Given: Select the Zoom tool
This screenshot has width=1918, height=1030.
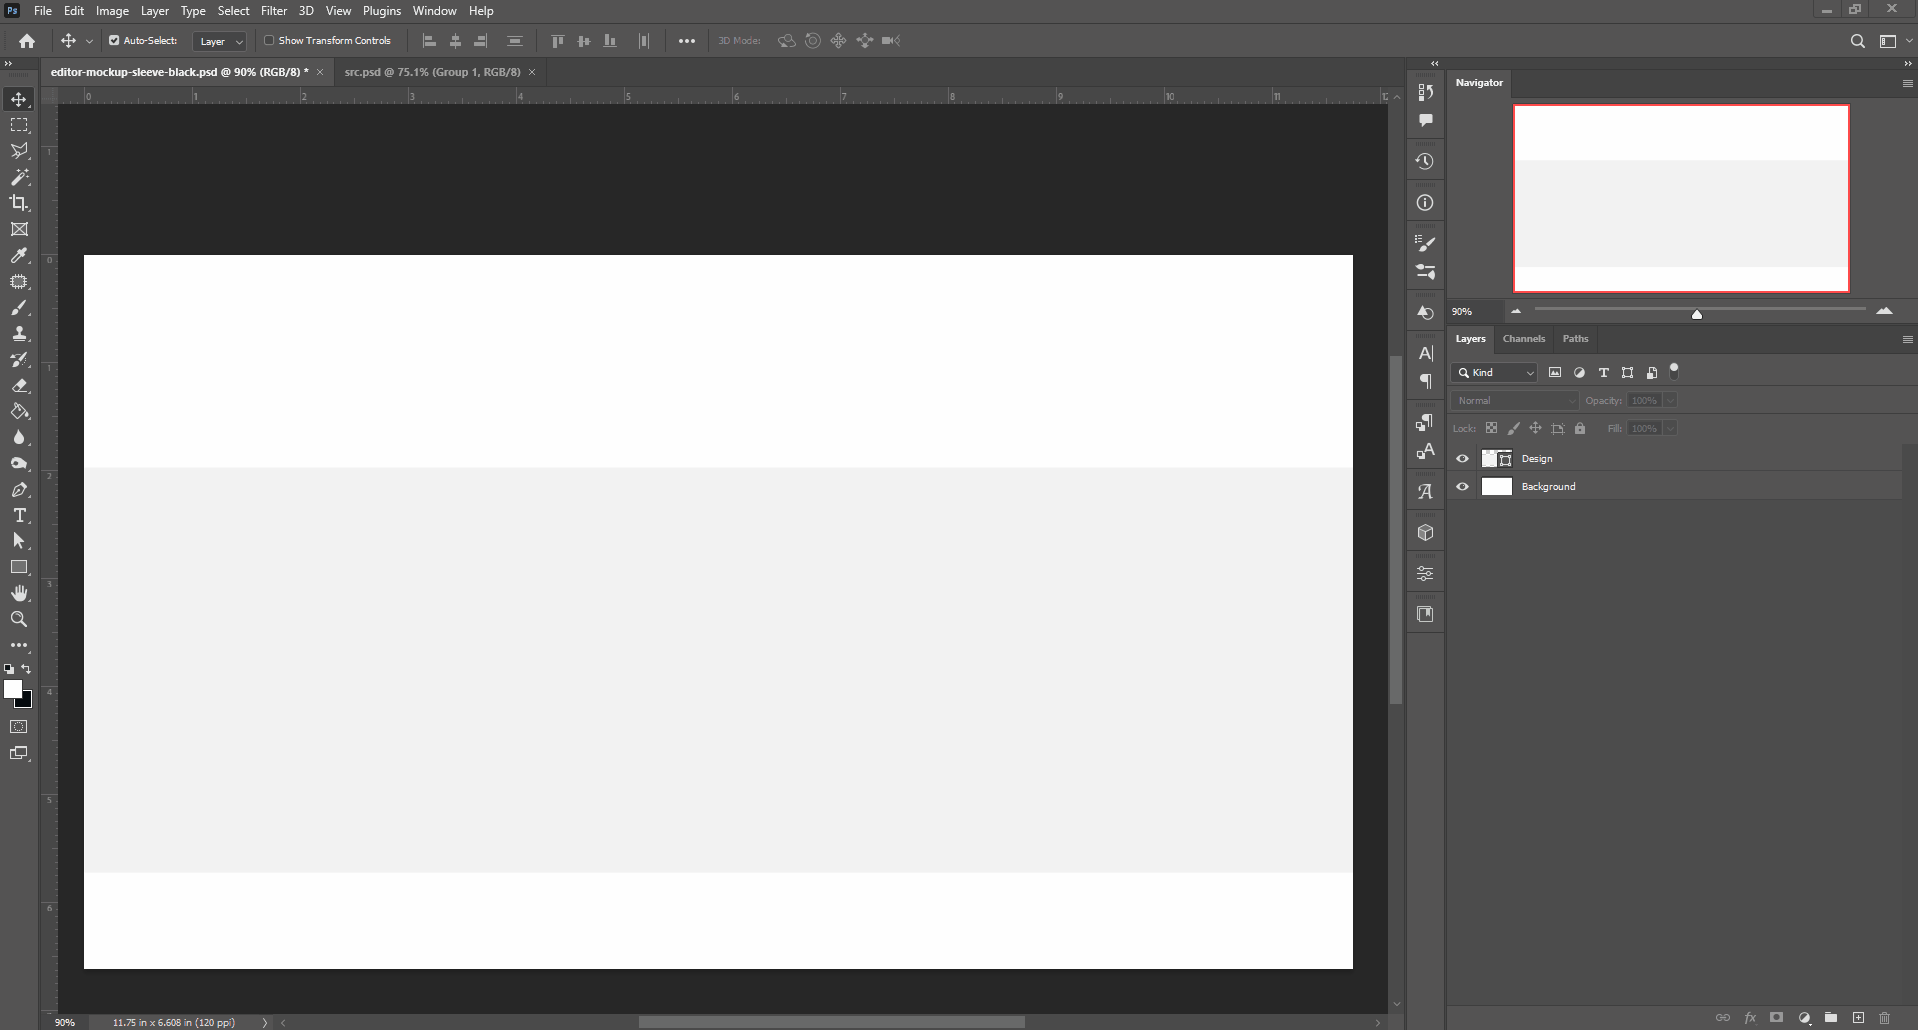Looking at the screenshot, I should [18, 619].
